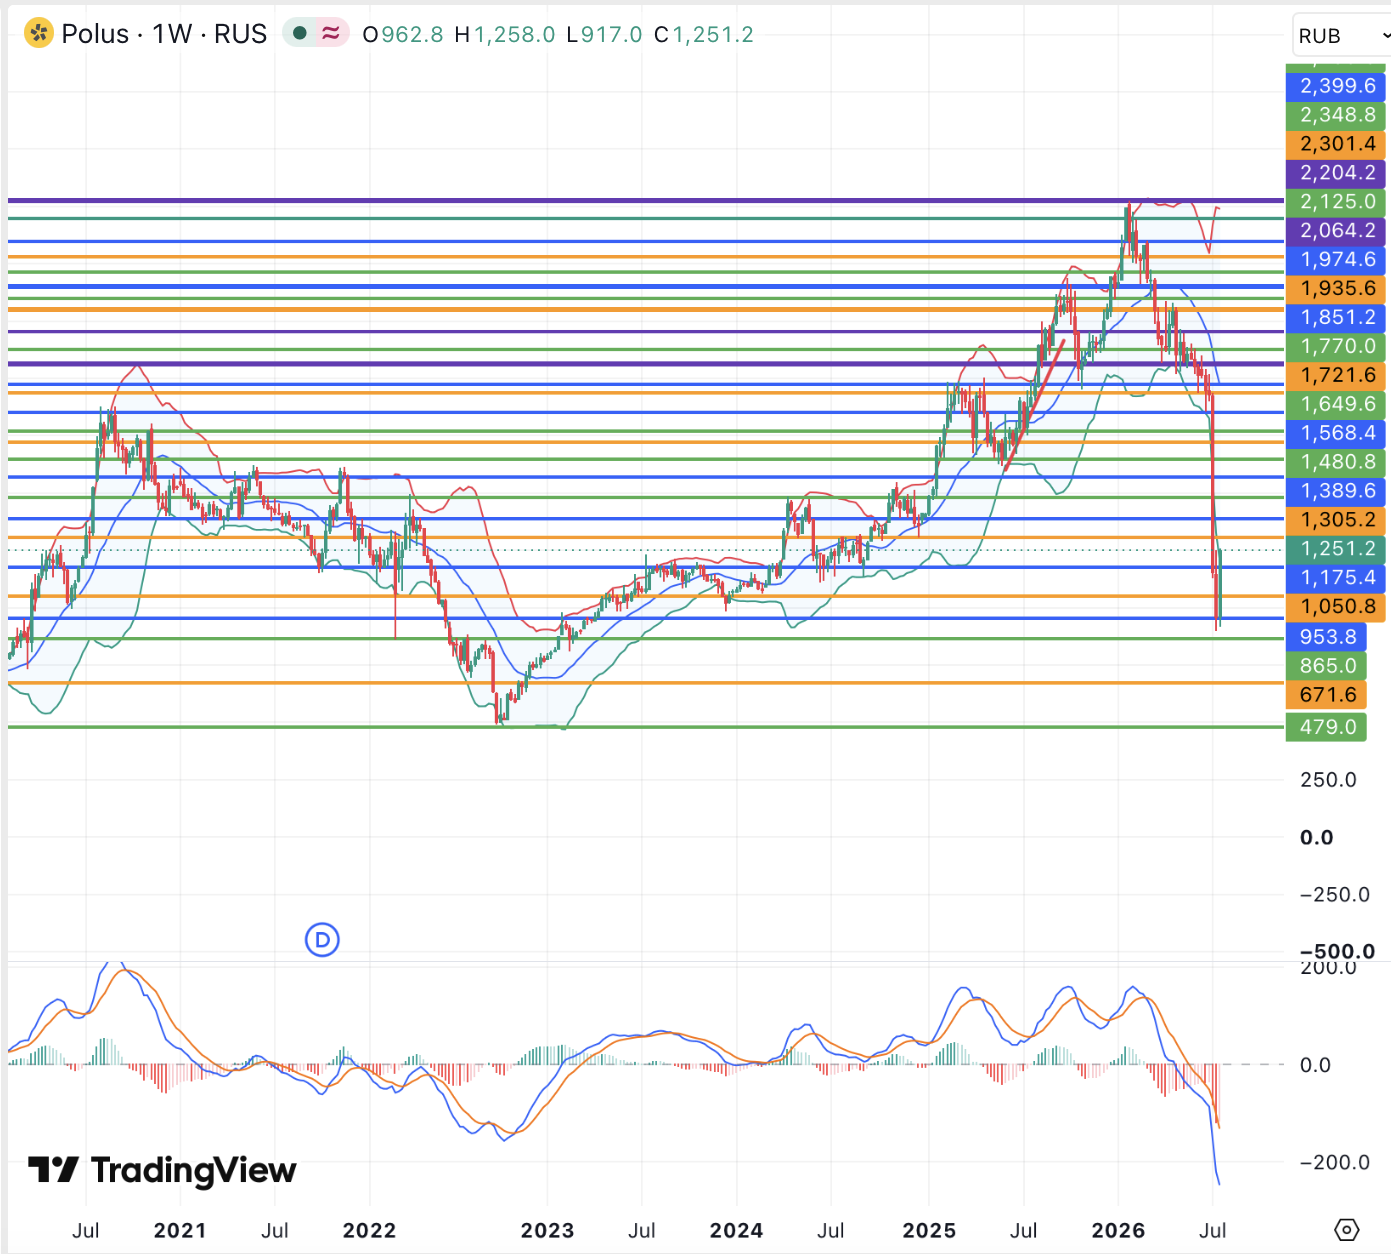Click the 671.6 orange price label
Image resolution: width=1391 pixels, height=1254 pixels.
[x=1326, y=695]
